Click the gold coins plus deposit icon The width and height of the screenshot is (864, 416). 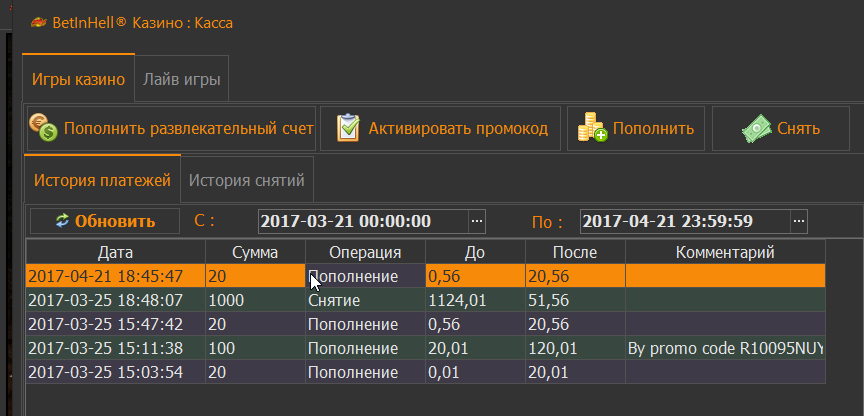[592, 127]
